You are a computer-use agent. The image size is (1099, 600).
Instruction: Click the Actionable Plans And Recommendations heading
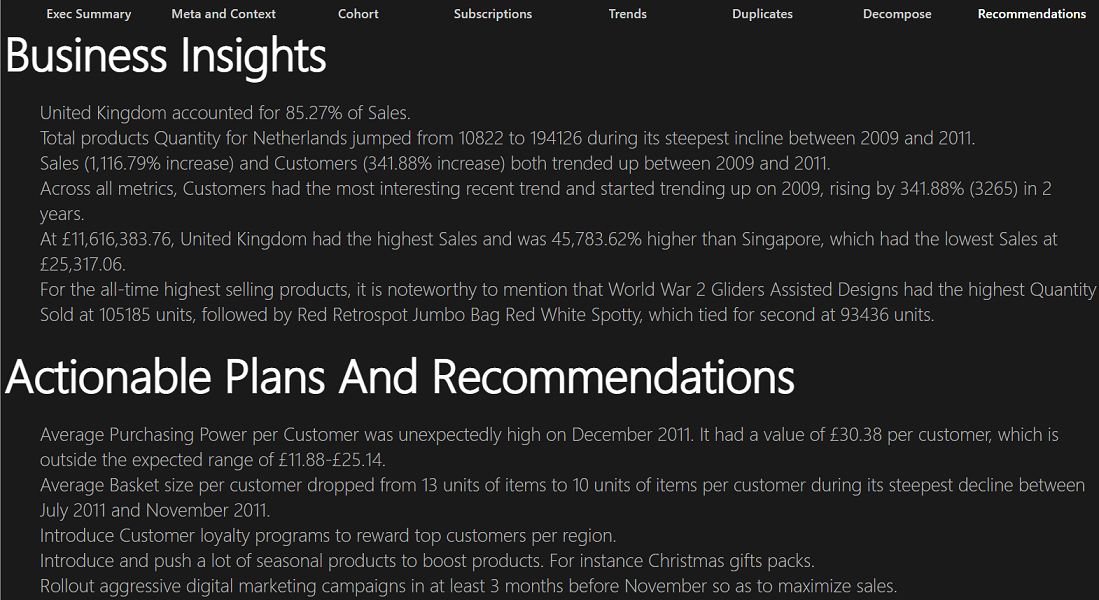point(400,377)
